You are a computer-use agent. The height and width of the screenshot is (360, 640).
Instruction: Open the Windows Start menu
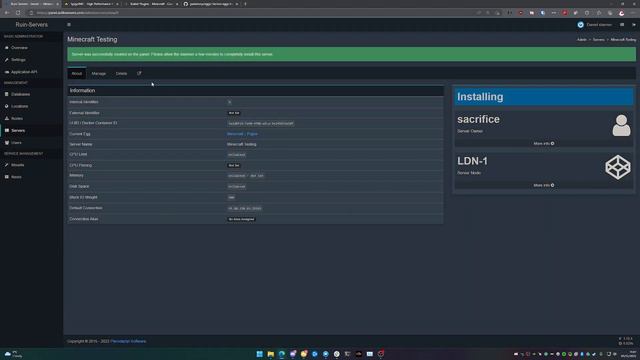point(260,354)
